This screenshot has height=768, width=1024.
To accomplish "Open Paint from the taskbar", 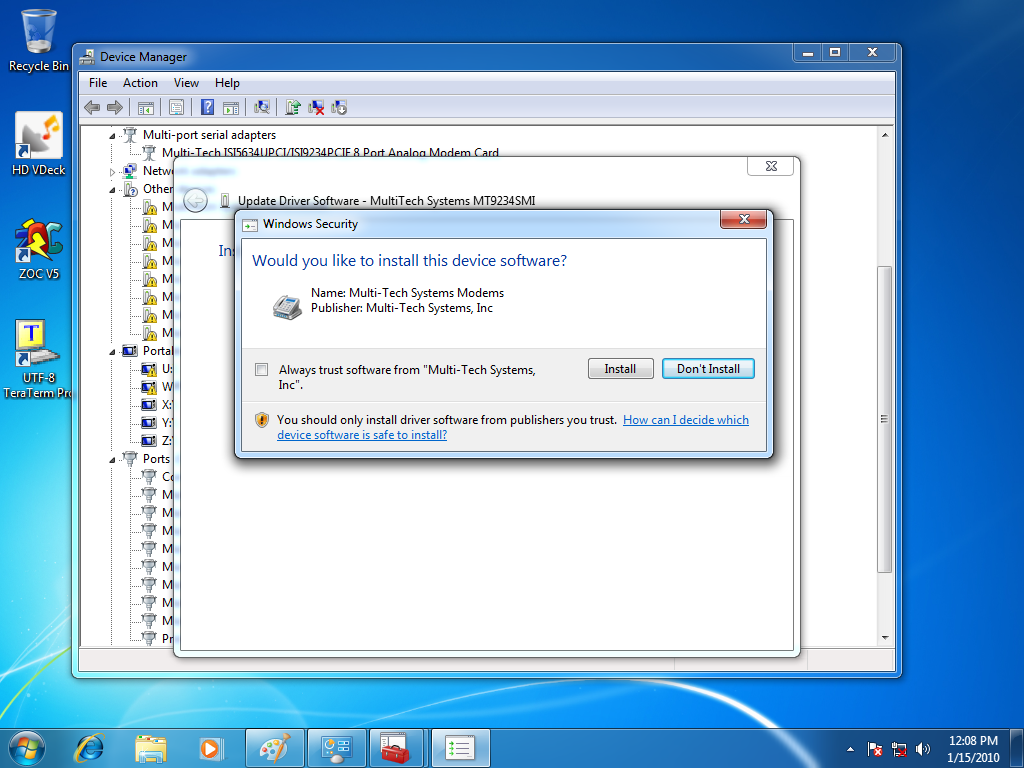I will (273, 747).
